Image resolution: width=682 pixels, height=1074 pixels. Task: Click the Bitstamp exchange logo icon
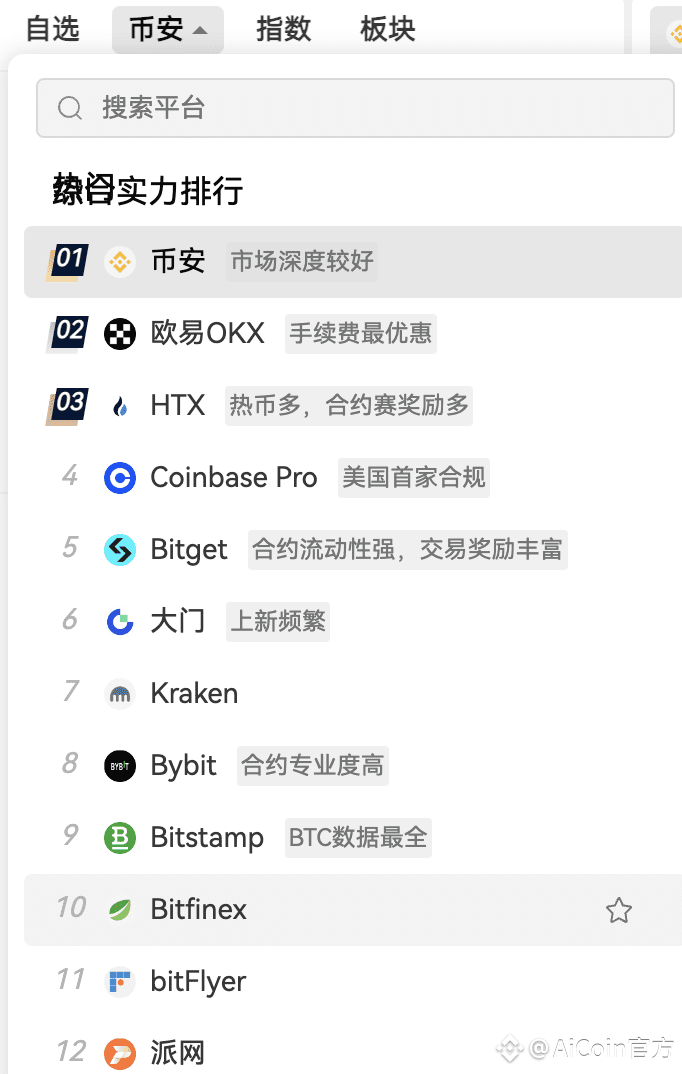(x=120, y=837)
